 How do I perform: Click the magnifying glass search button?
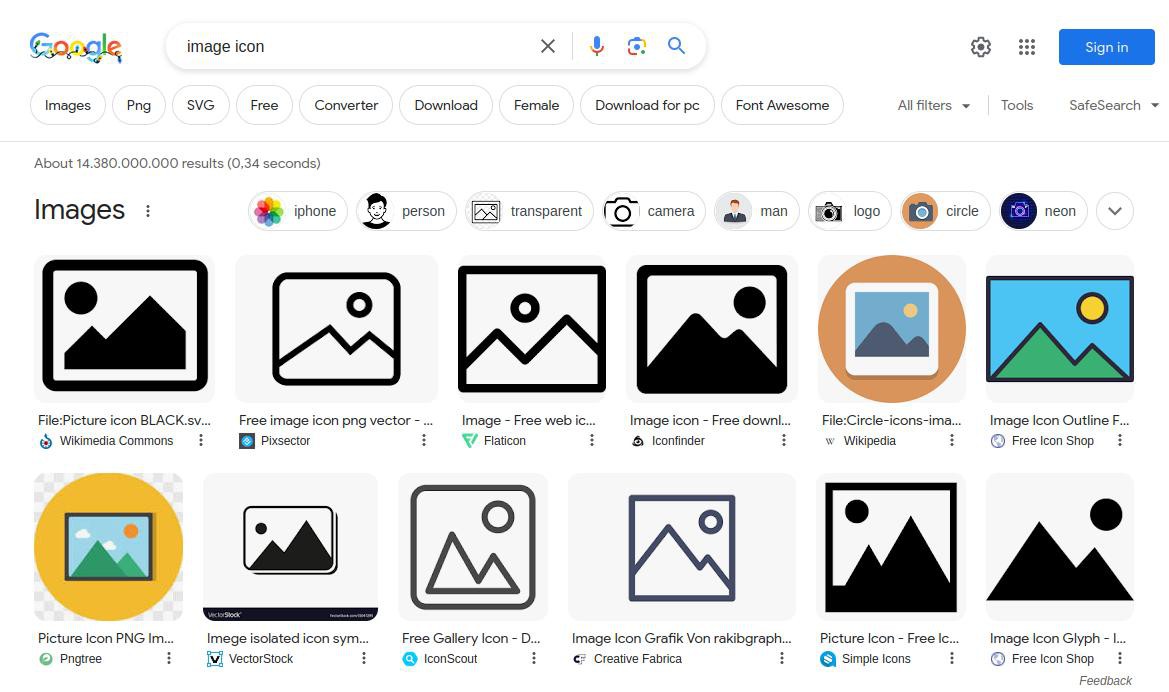point(677,47)
